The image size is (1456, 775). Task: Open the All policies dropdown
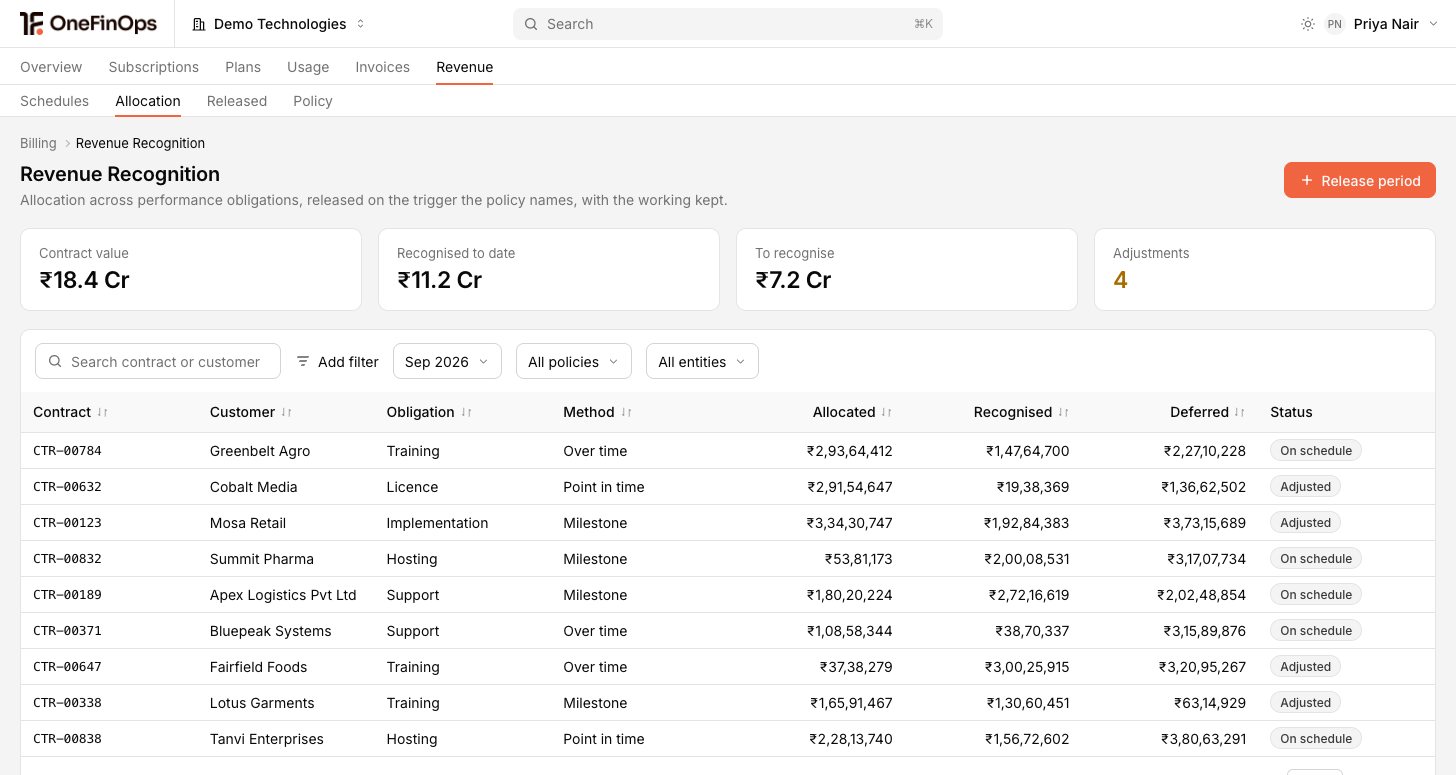click(574, 362)
